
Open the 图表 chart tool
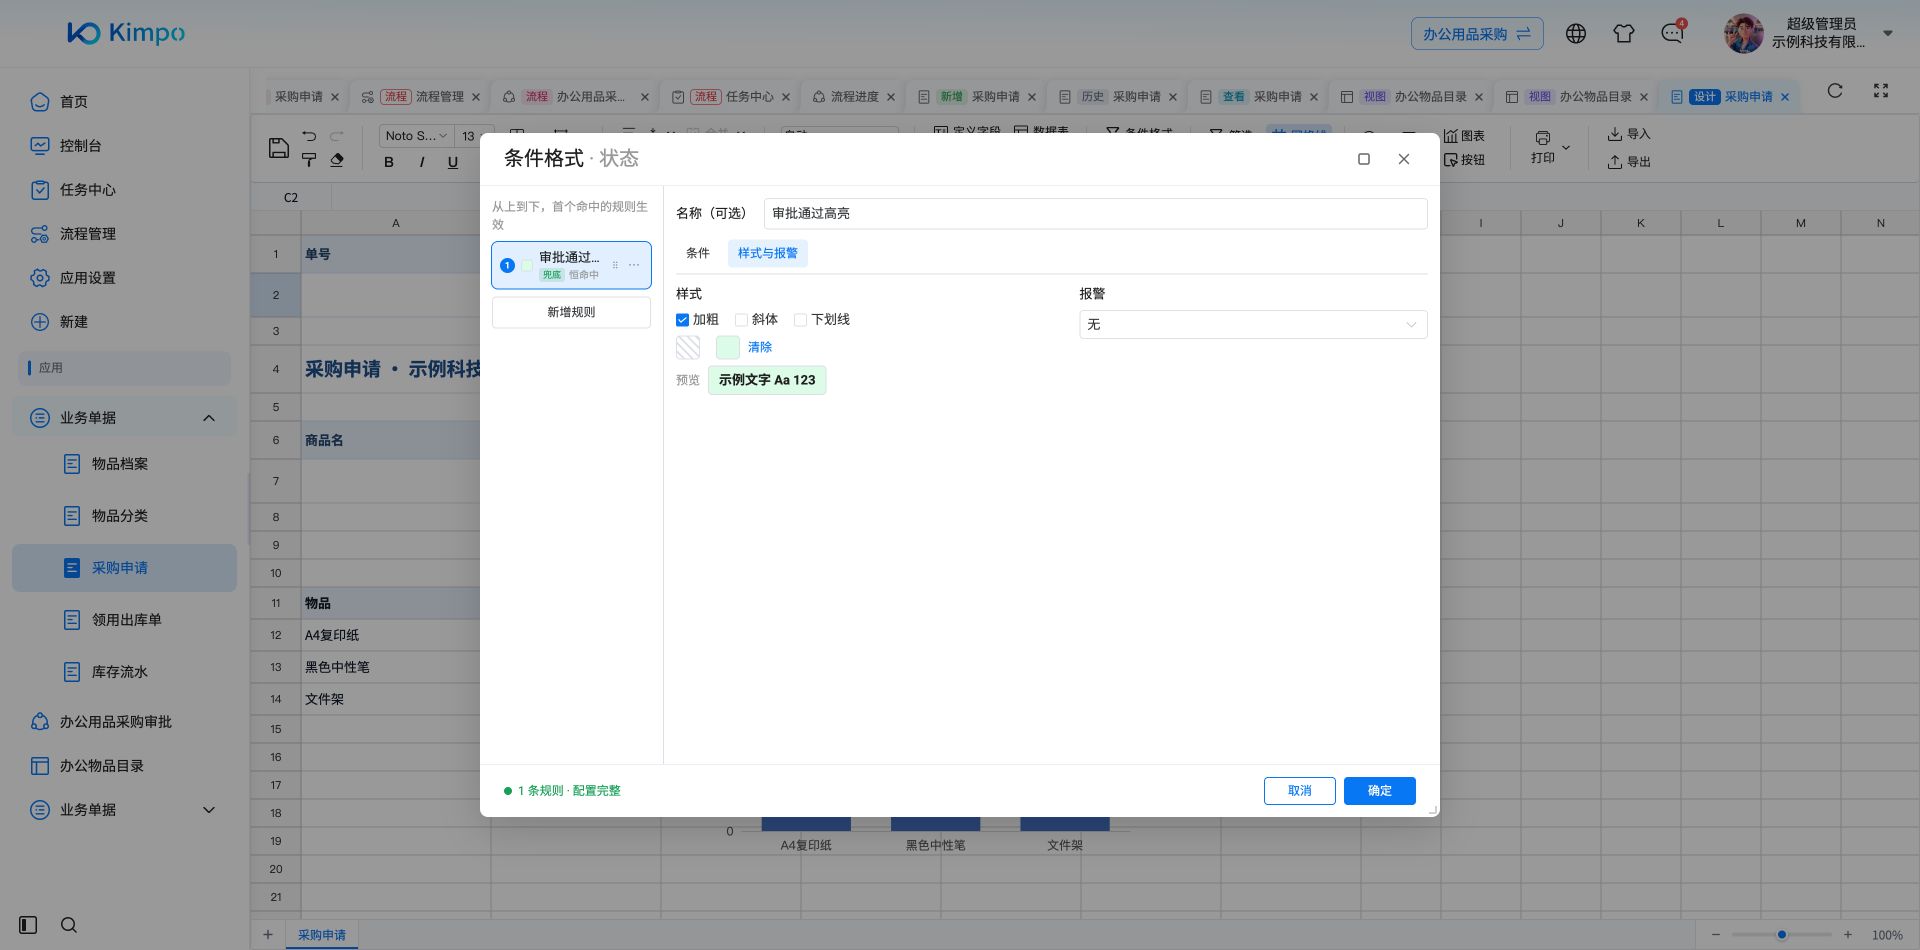click(x=1464, y=136)
